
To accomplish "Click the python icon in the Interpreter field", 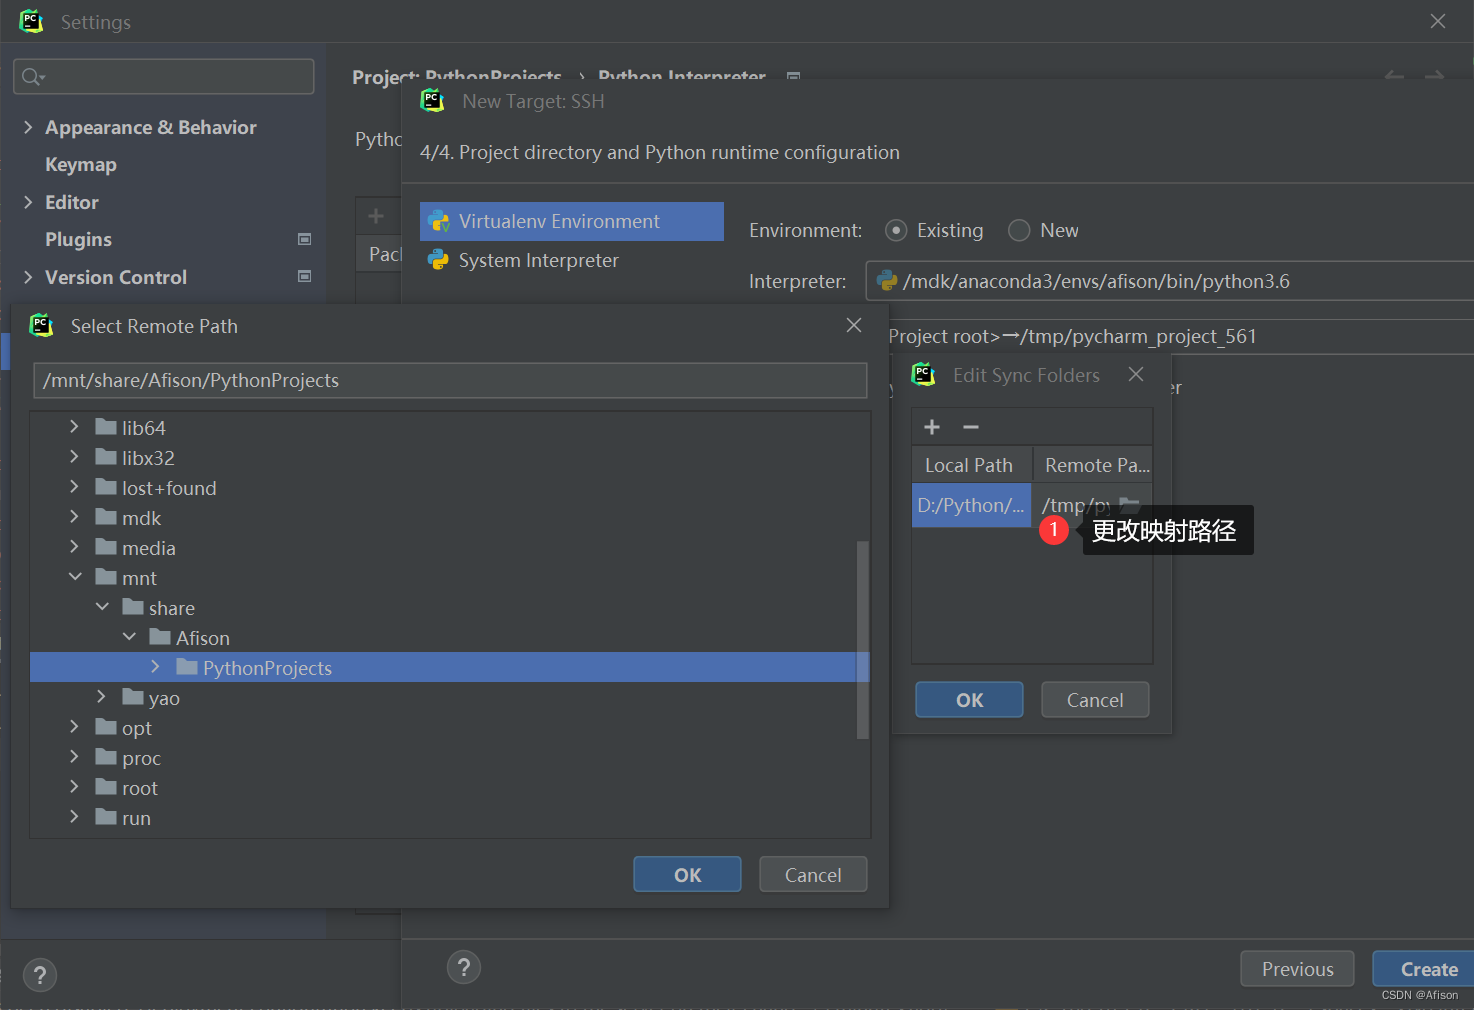I will [887, 281].
